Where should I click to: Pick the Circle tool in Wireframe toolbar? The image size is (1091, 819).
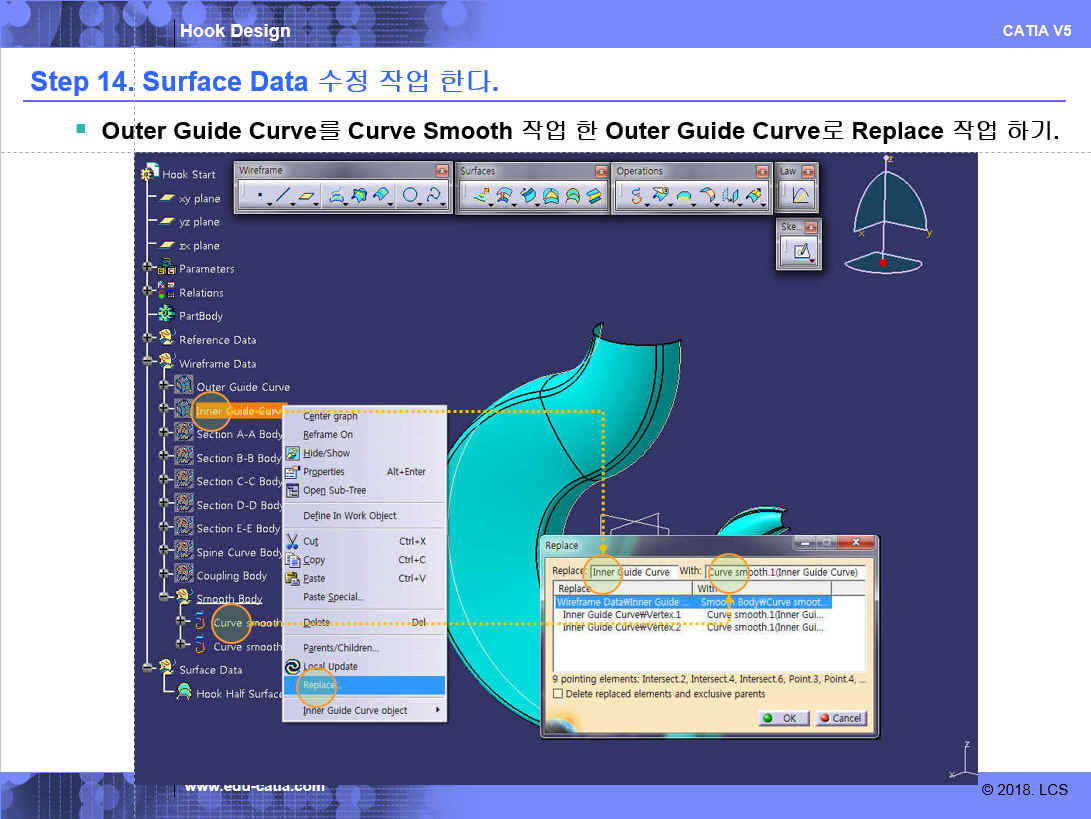coord(410,197)
